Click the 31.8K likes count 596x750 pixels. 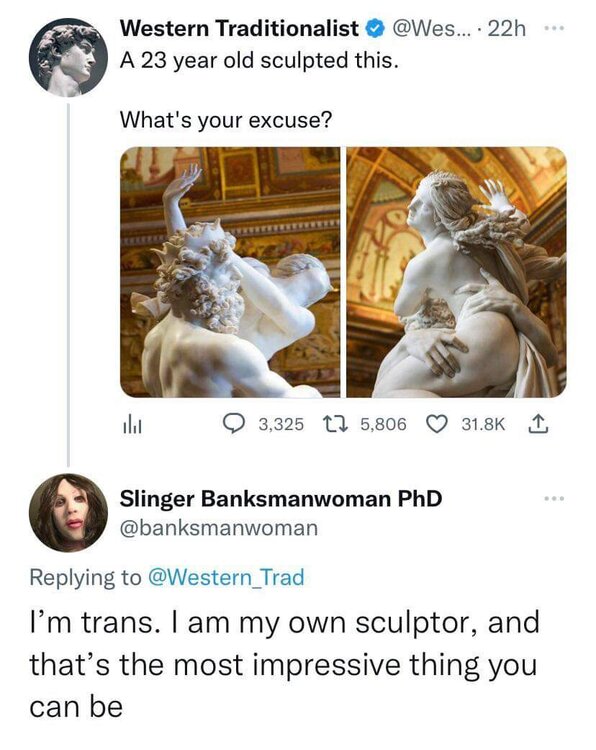[483, 424]
